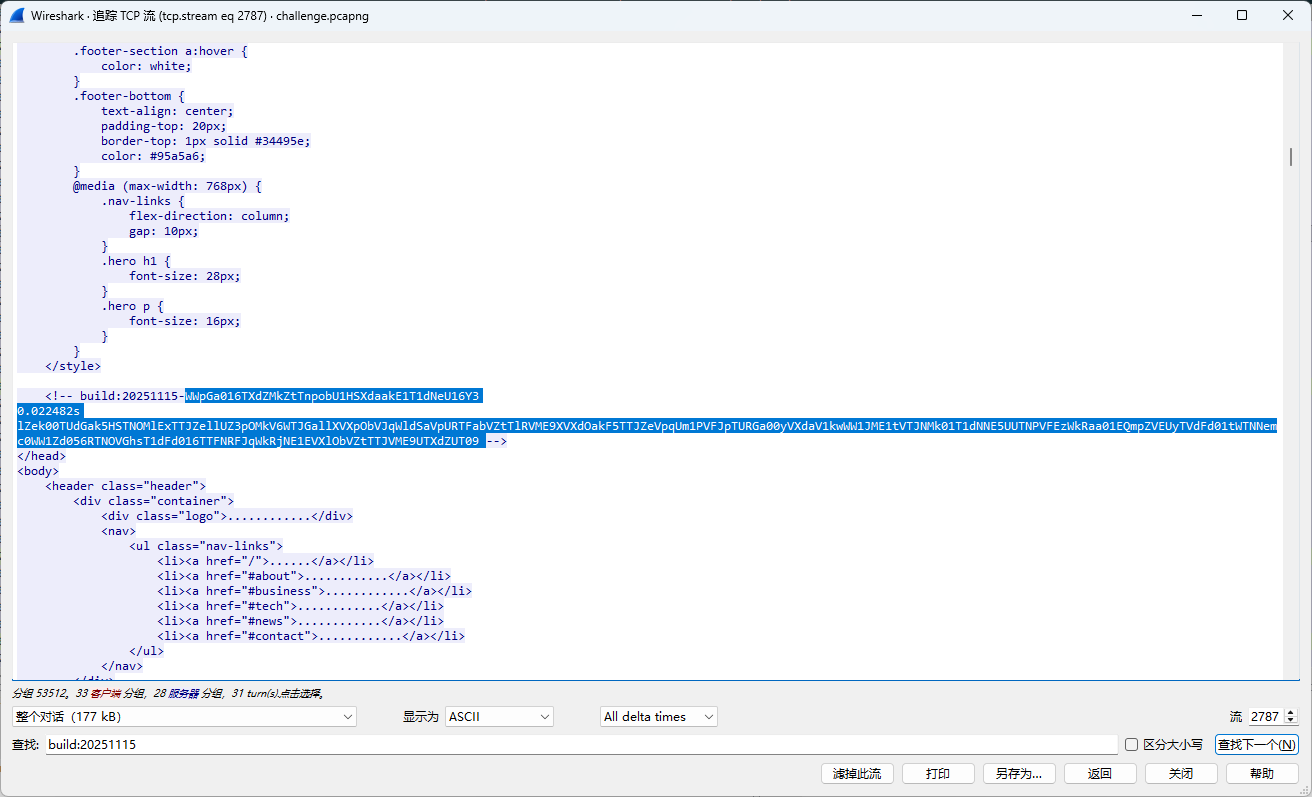1312x797 pixels.
Task: Open the All delta times dropdown
Action: pos(658,717)
